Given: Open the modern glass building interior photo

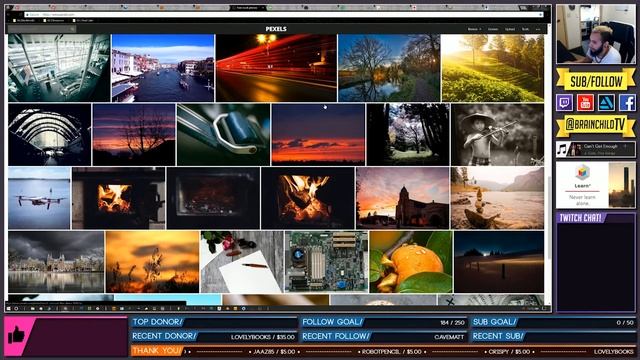Looking at the screenshot, I should [x=59, y=68].
